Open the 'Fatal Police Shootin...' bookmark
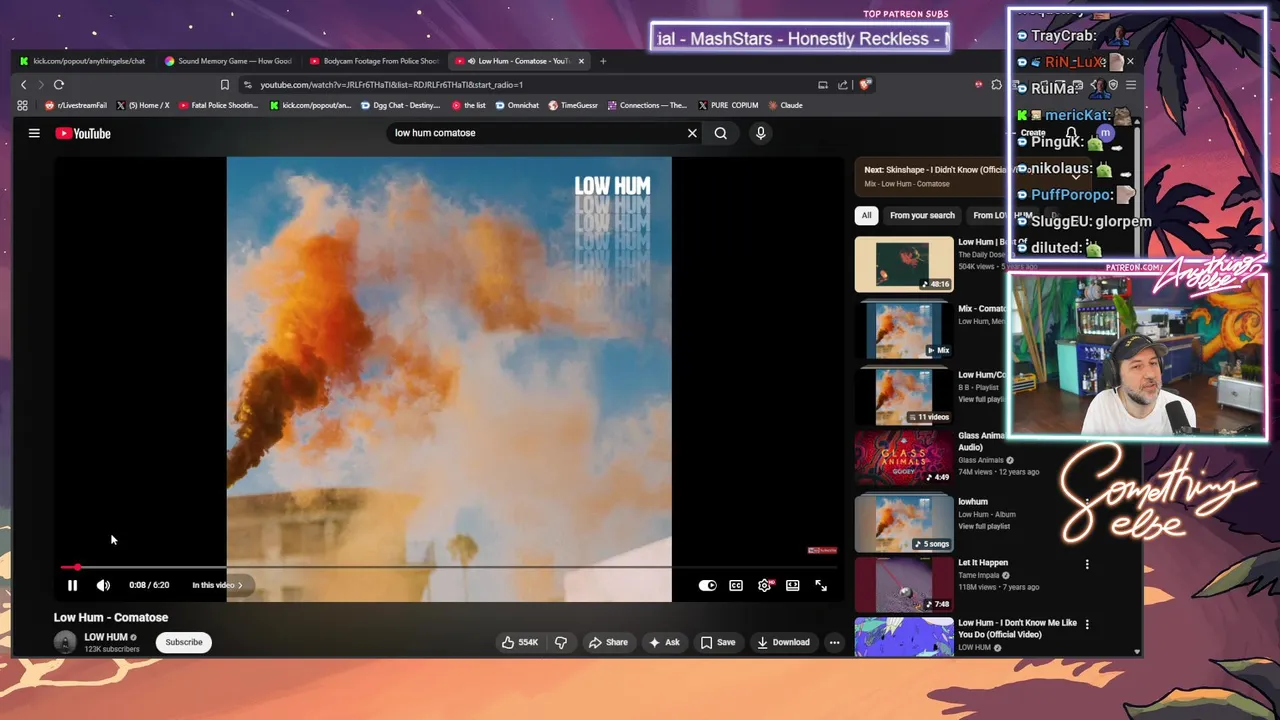1280x720 pixels. [218, 105]
